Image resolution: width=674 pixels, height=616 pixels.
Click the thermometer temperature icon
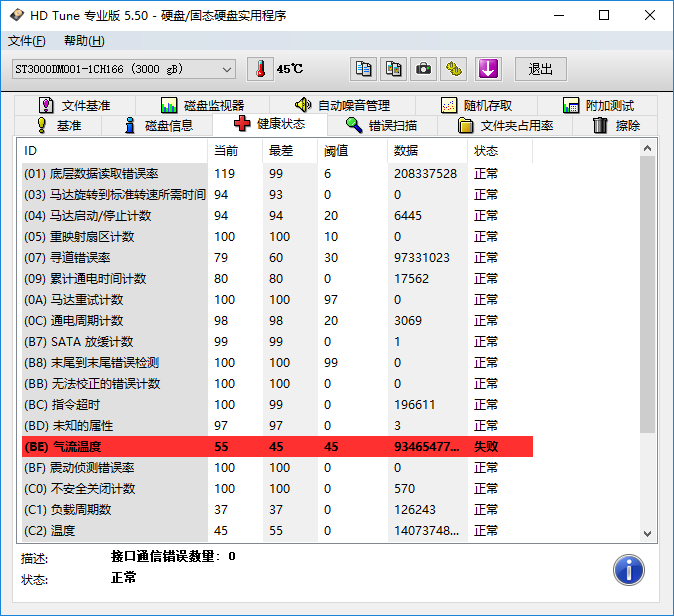click(260, 69)
